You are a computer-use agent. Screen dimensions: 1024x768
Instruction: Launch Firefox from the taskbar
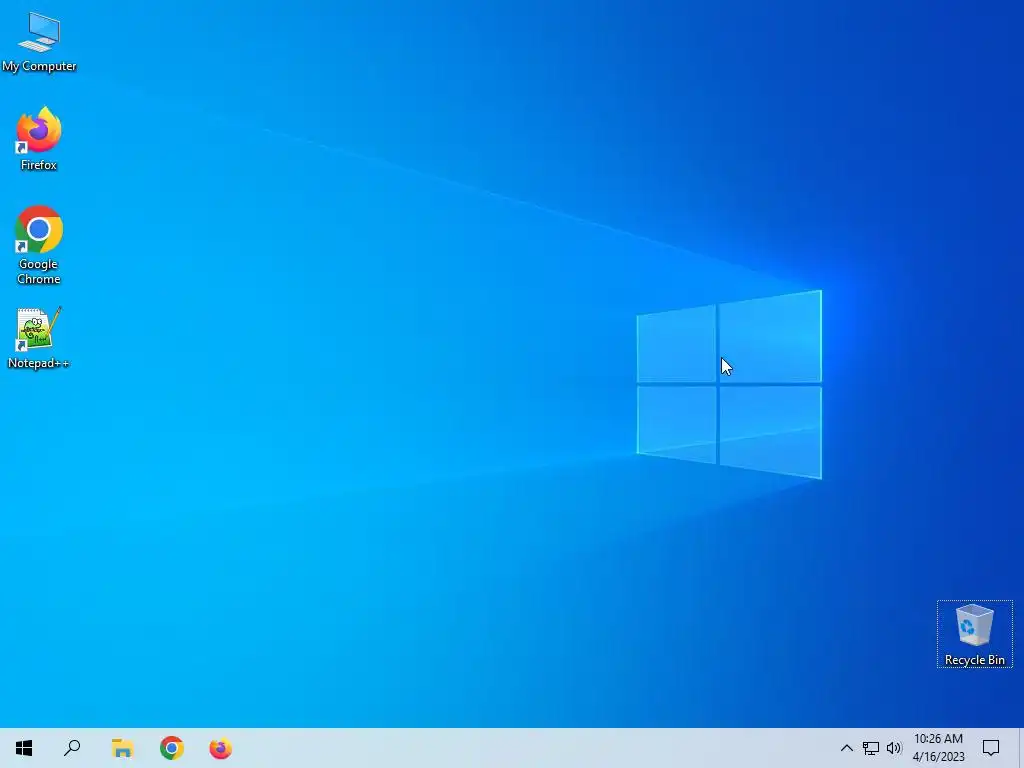coord(221,748)
